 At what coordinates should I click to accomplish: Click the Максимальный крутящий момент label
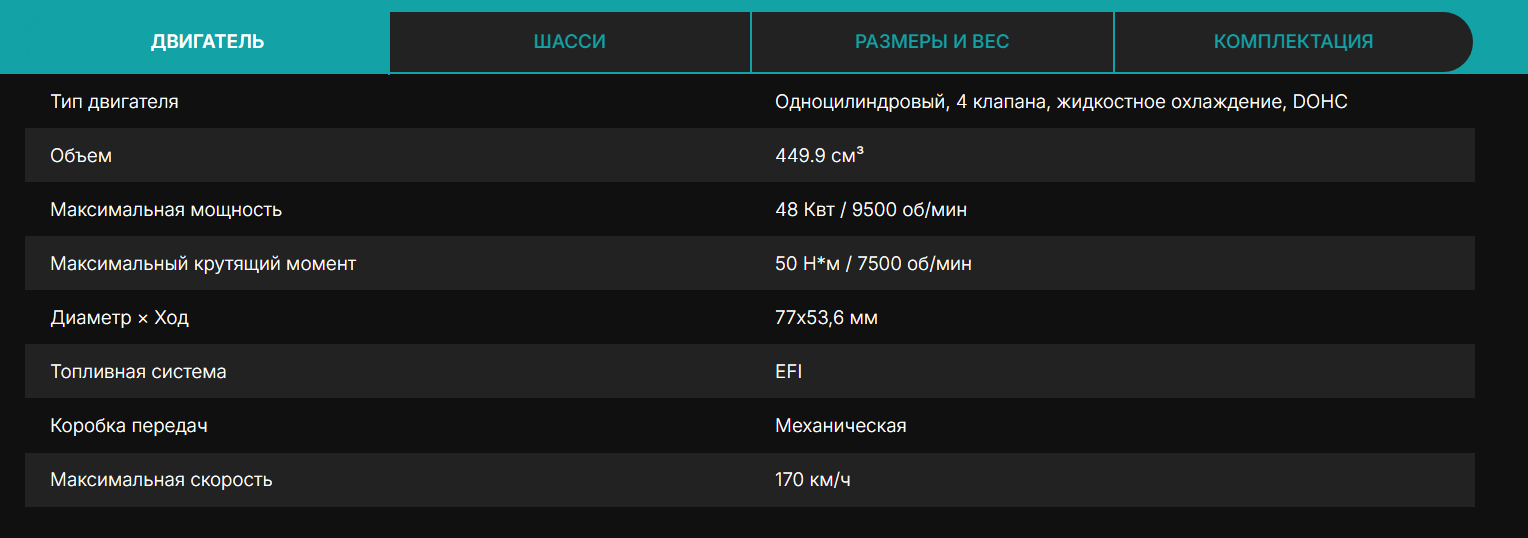[203, 264]
